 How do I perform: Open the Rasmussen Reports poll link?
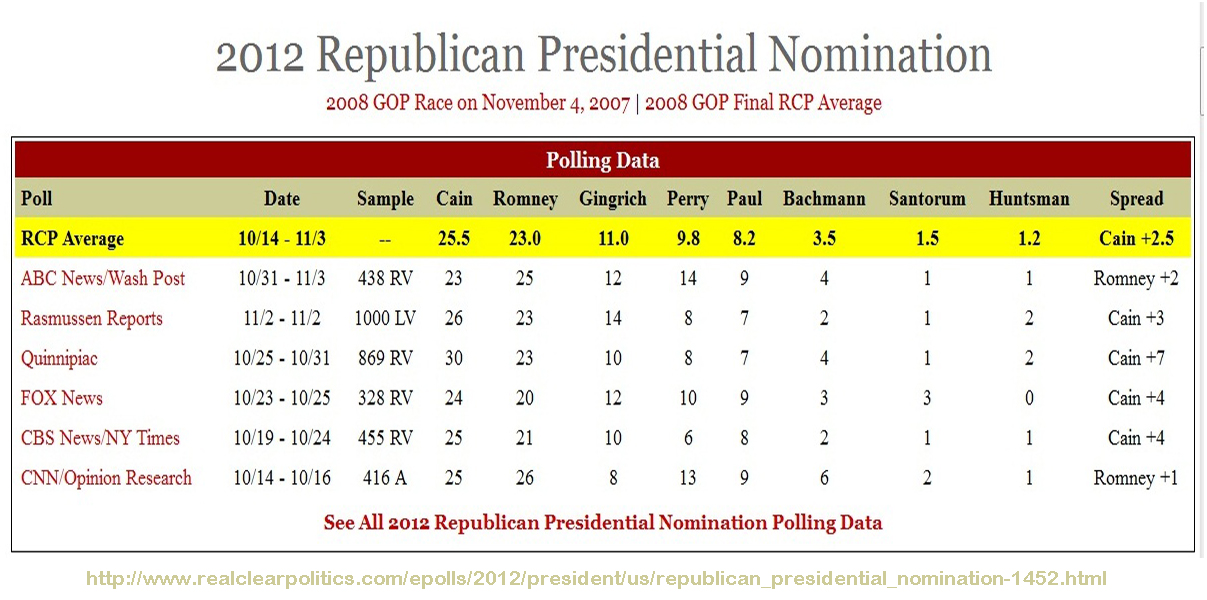[x=92, y=319]
